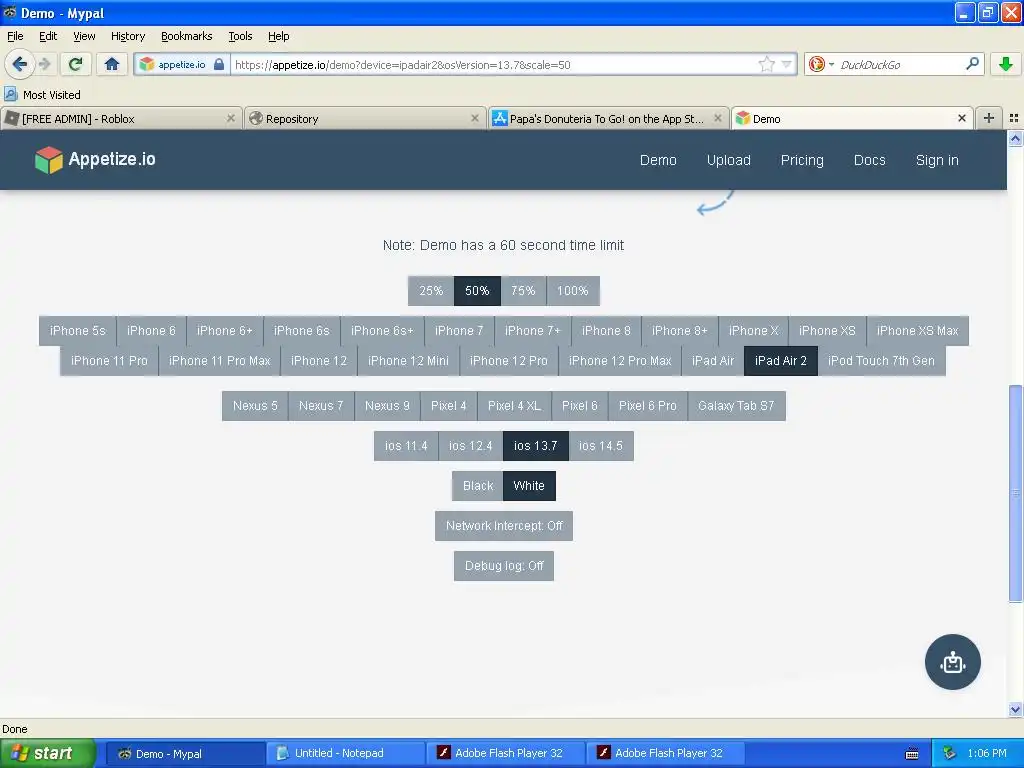Open the green Downloads arrow button
Screen dimensions: 1024x768
pyautogui.click(x=1006, y=64)
